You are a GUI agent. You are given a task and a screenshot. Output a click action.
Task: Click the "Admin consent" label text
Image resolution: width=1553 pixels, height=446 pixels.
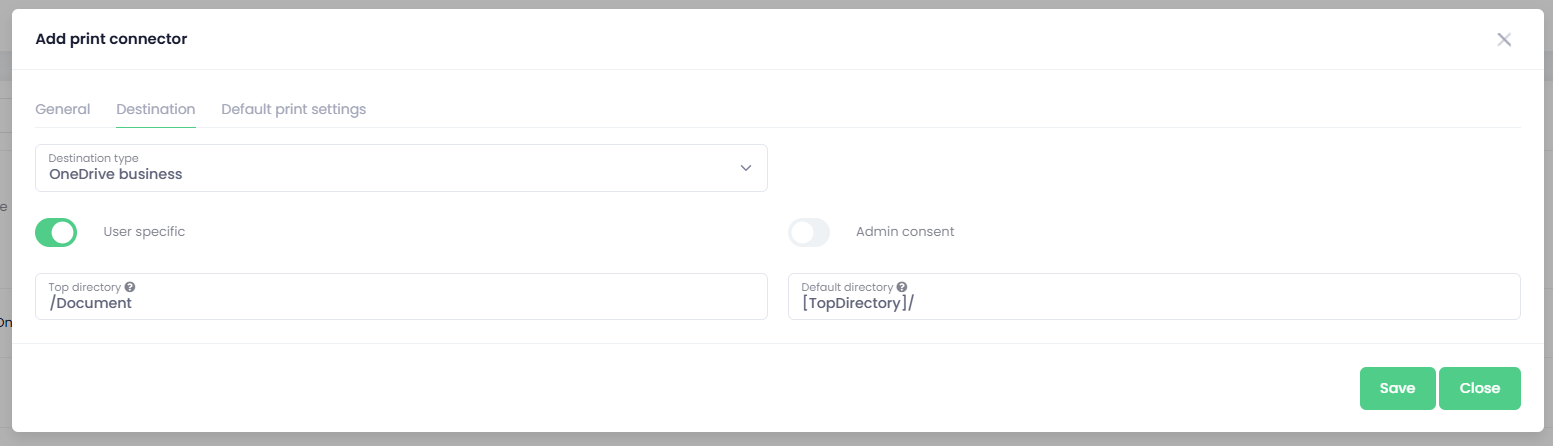tap(905, 232)
